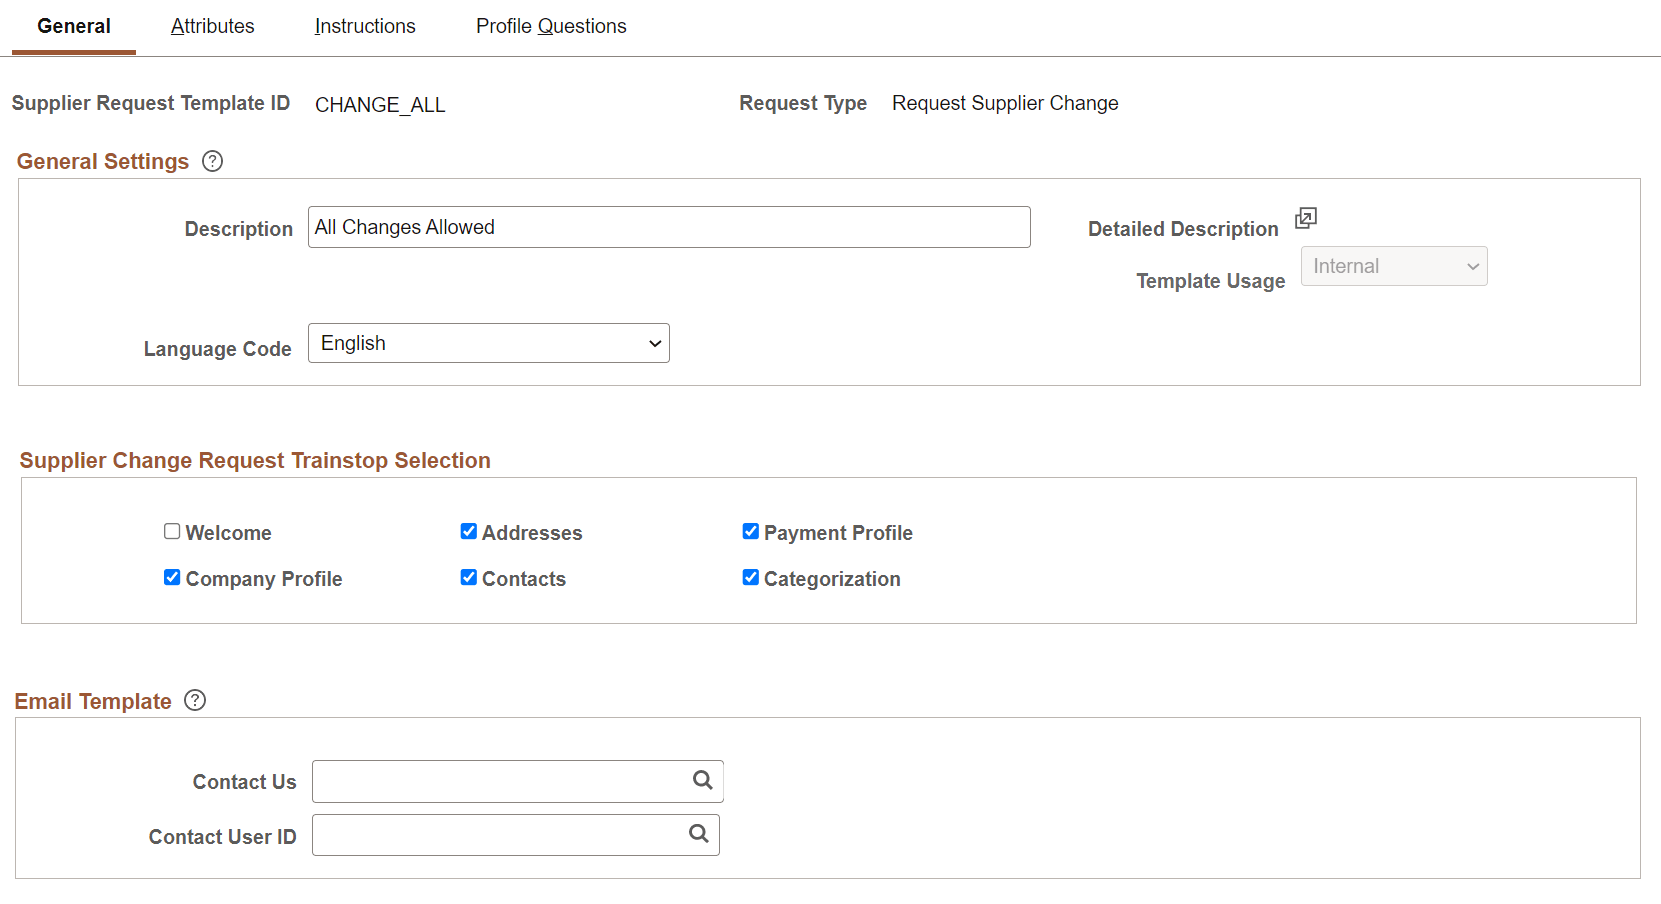The width and height of the screenshot is (1661, 904).
Task: Open the Contact Us lookup magnifier
Action: coord(701,781)
